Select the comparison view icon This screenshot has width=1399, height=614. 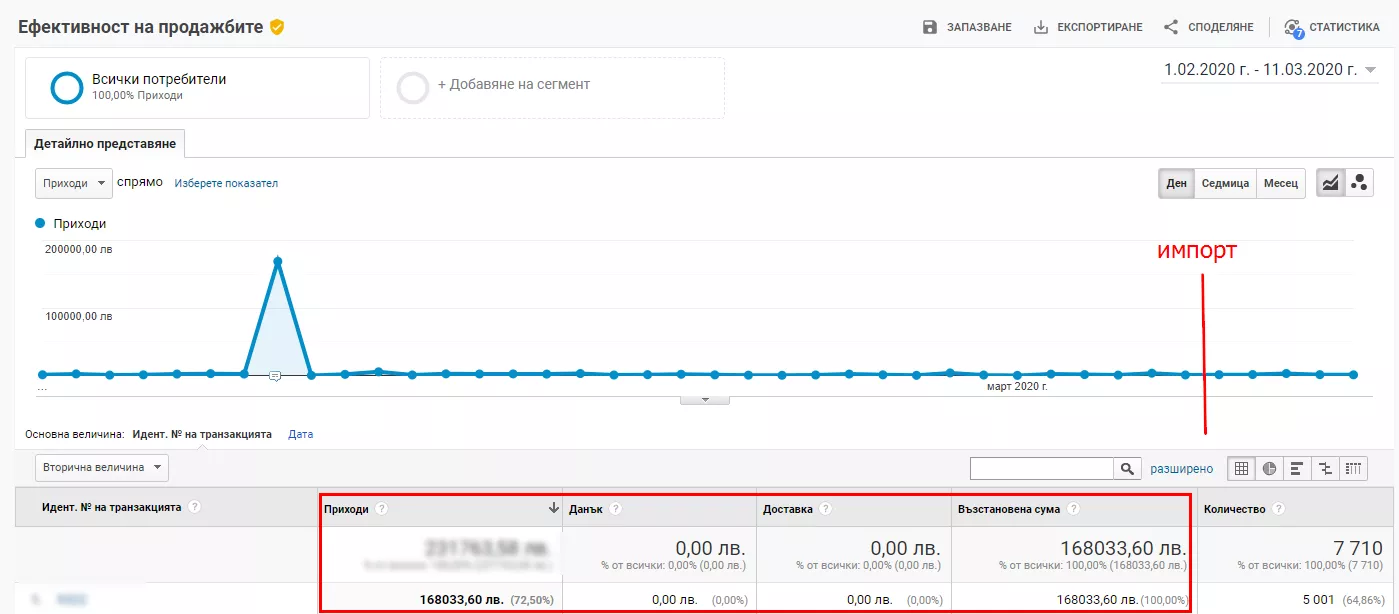pyautogui.click(x=1325, y=468)
